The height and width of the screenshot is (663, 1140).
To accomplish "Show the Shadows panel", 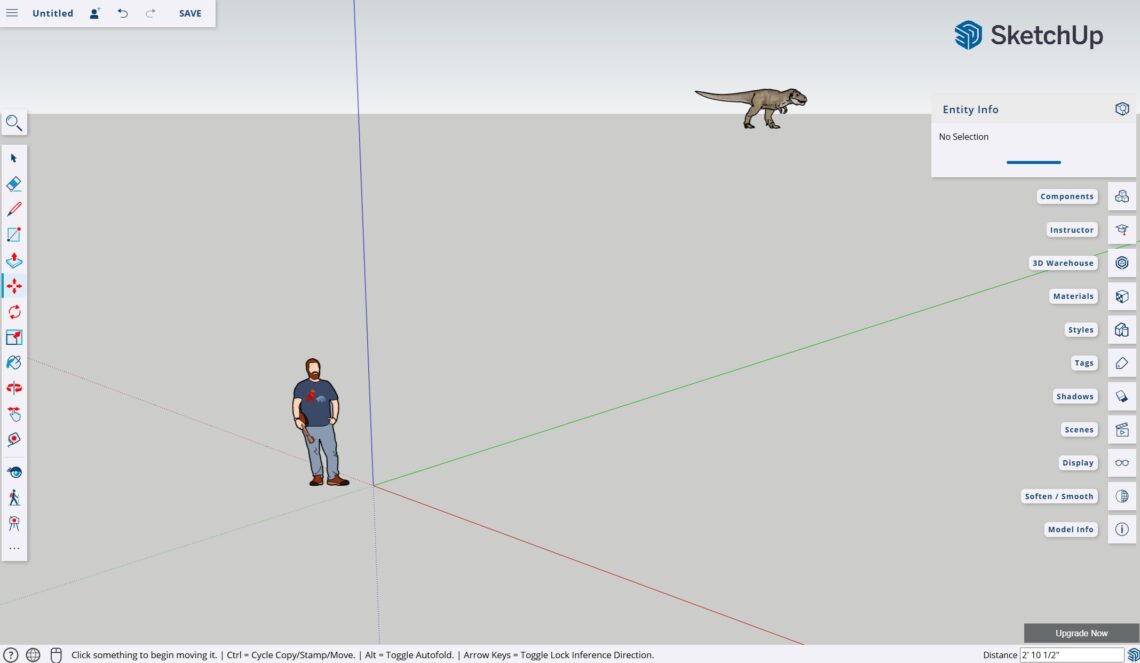I will (1121, 396).
